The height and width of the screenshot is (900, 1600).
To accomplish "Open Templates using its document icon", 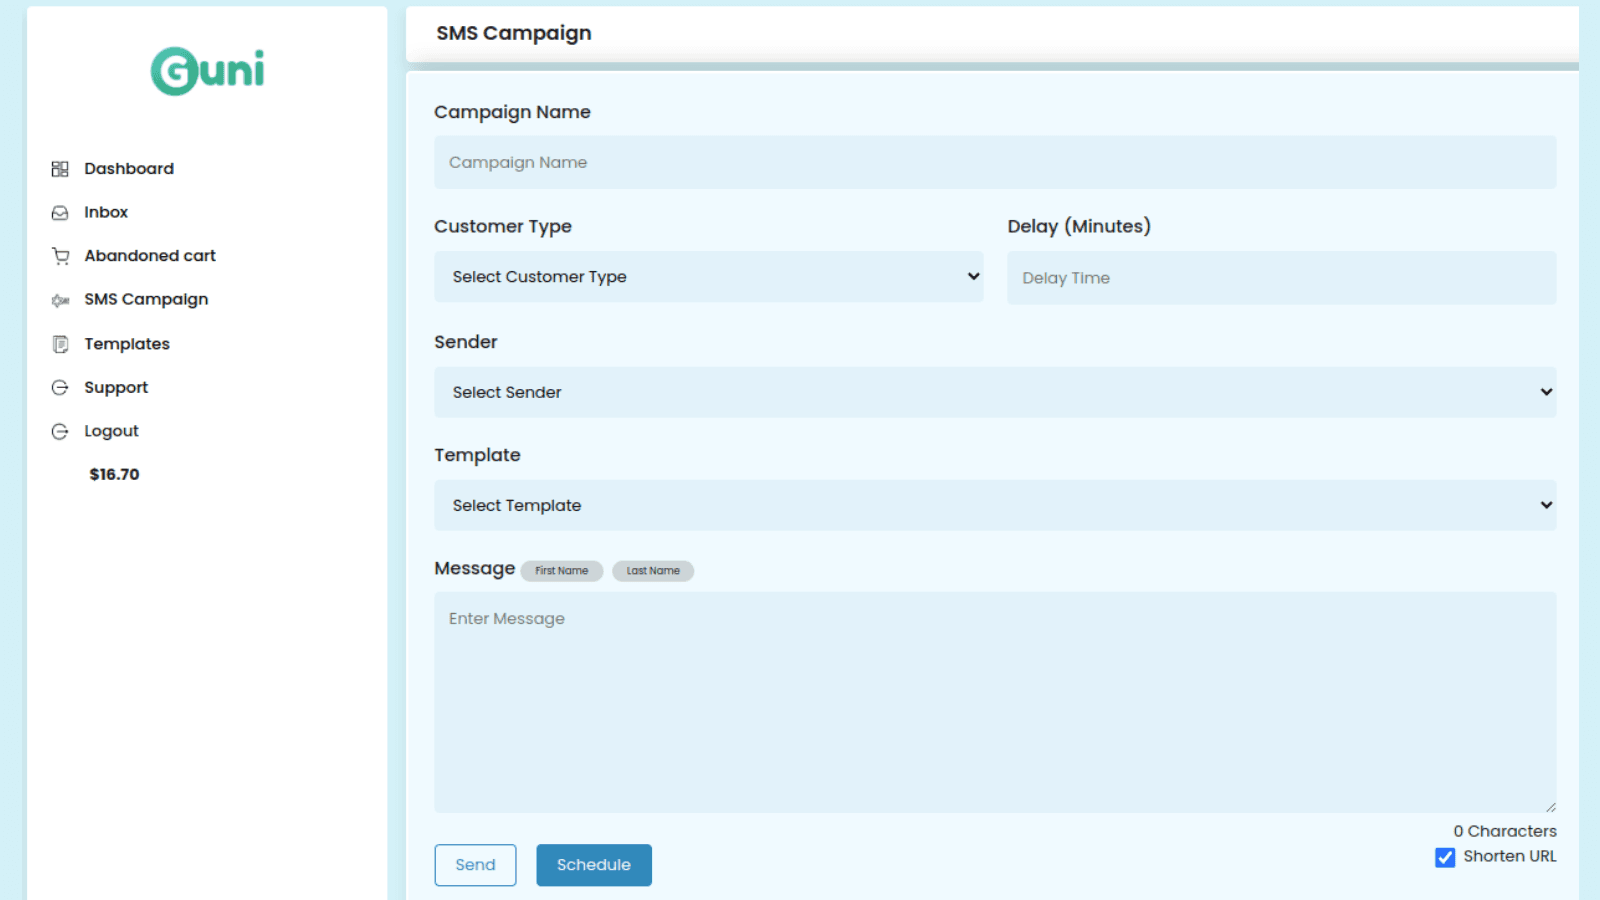I will [60, 343].
